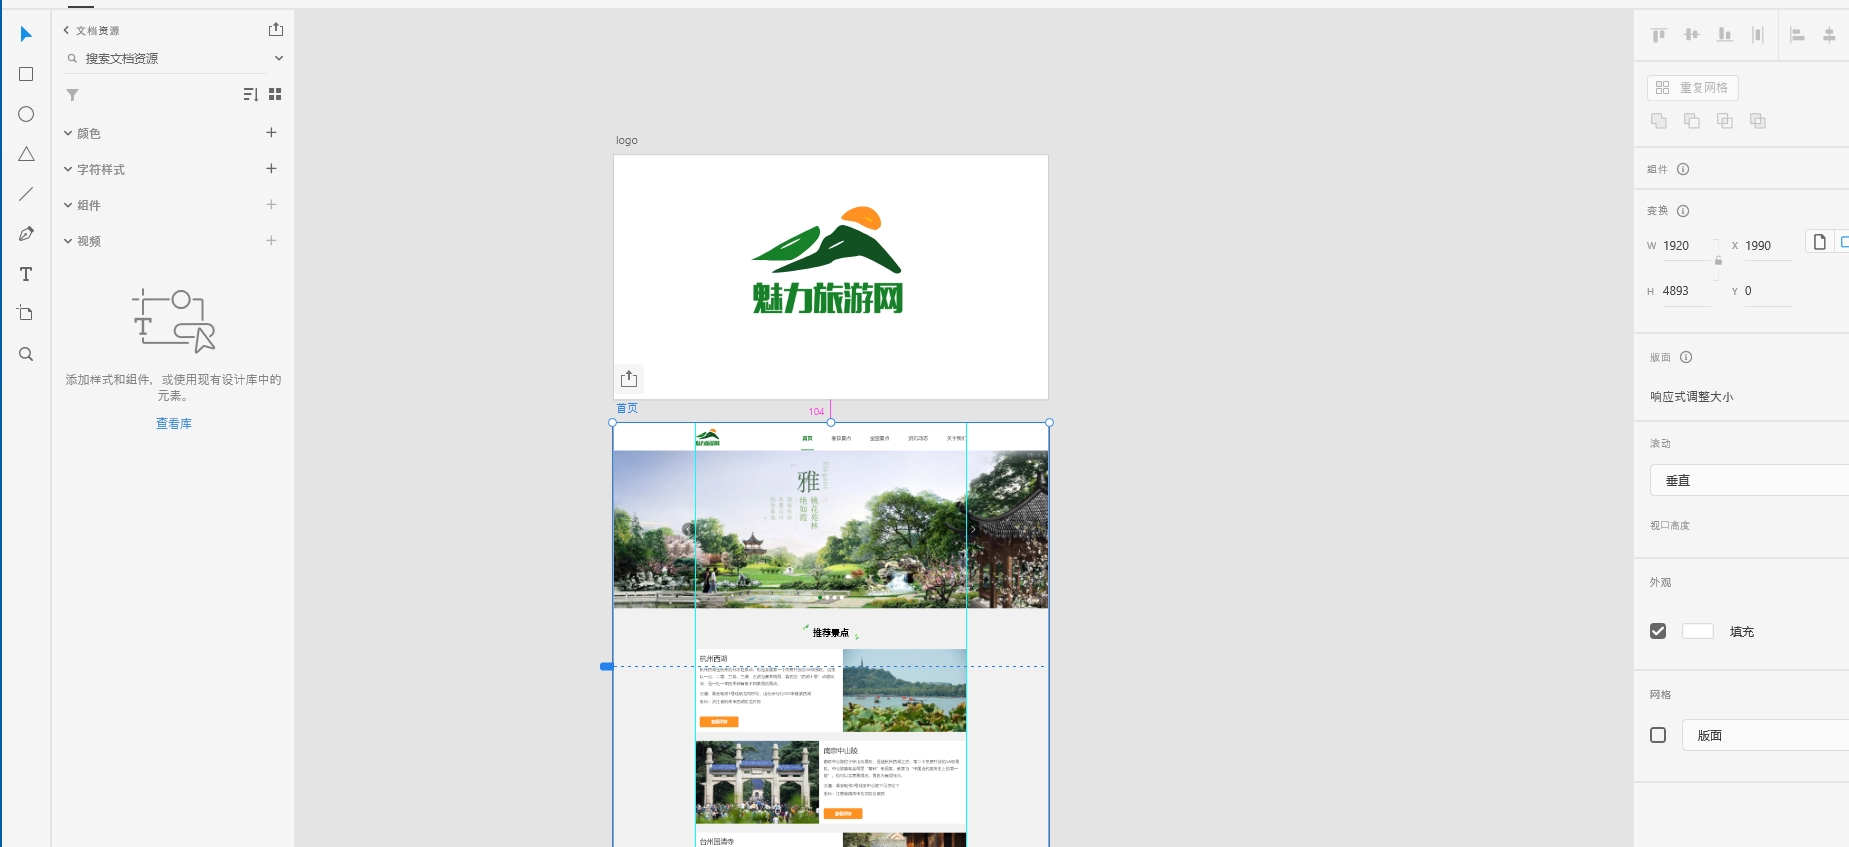Click the width field showing 1920
This screenshot has height=847, width=1849.
(x=1687, y=246)
